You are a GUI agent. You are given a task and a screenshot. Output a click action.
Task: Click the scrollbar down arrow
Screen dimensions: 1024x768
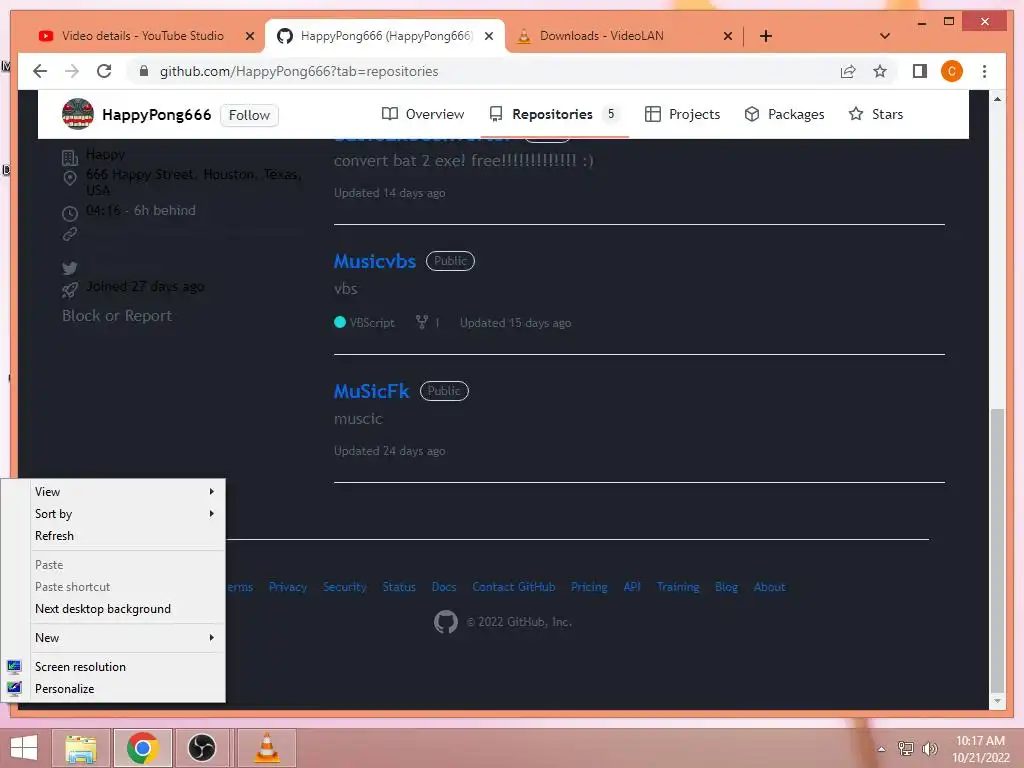click(x=997, y=701)
